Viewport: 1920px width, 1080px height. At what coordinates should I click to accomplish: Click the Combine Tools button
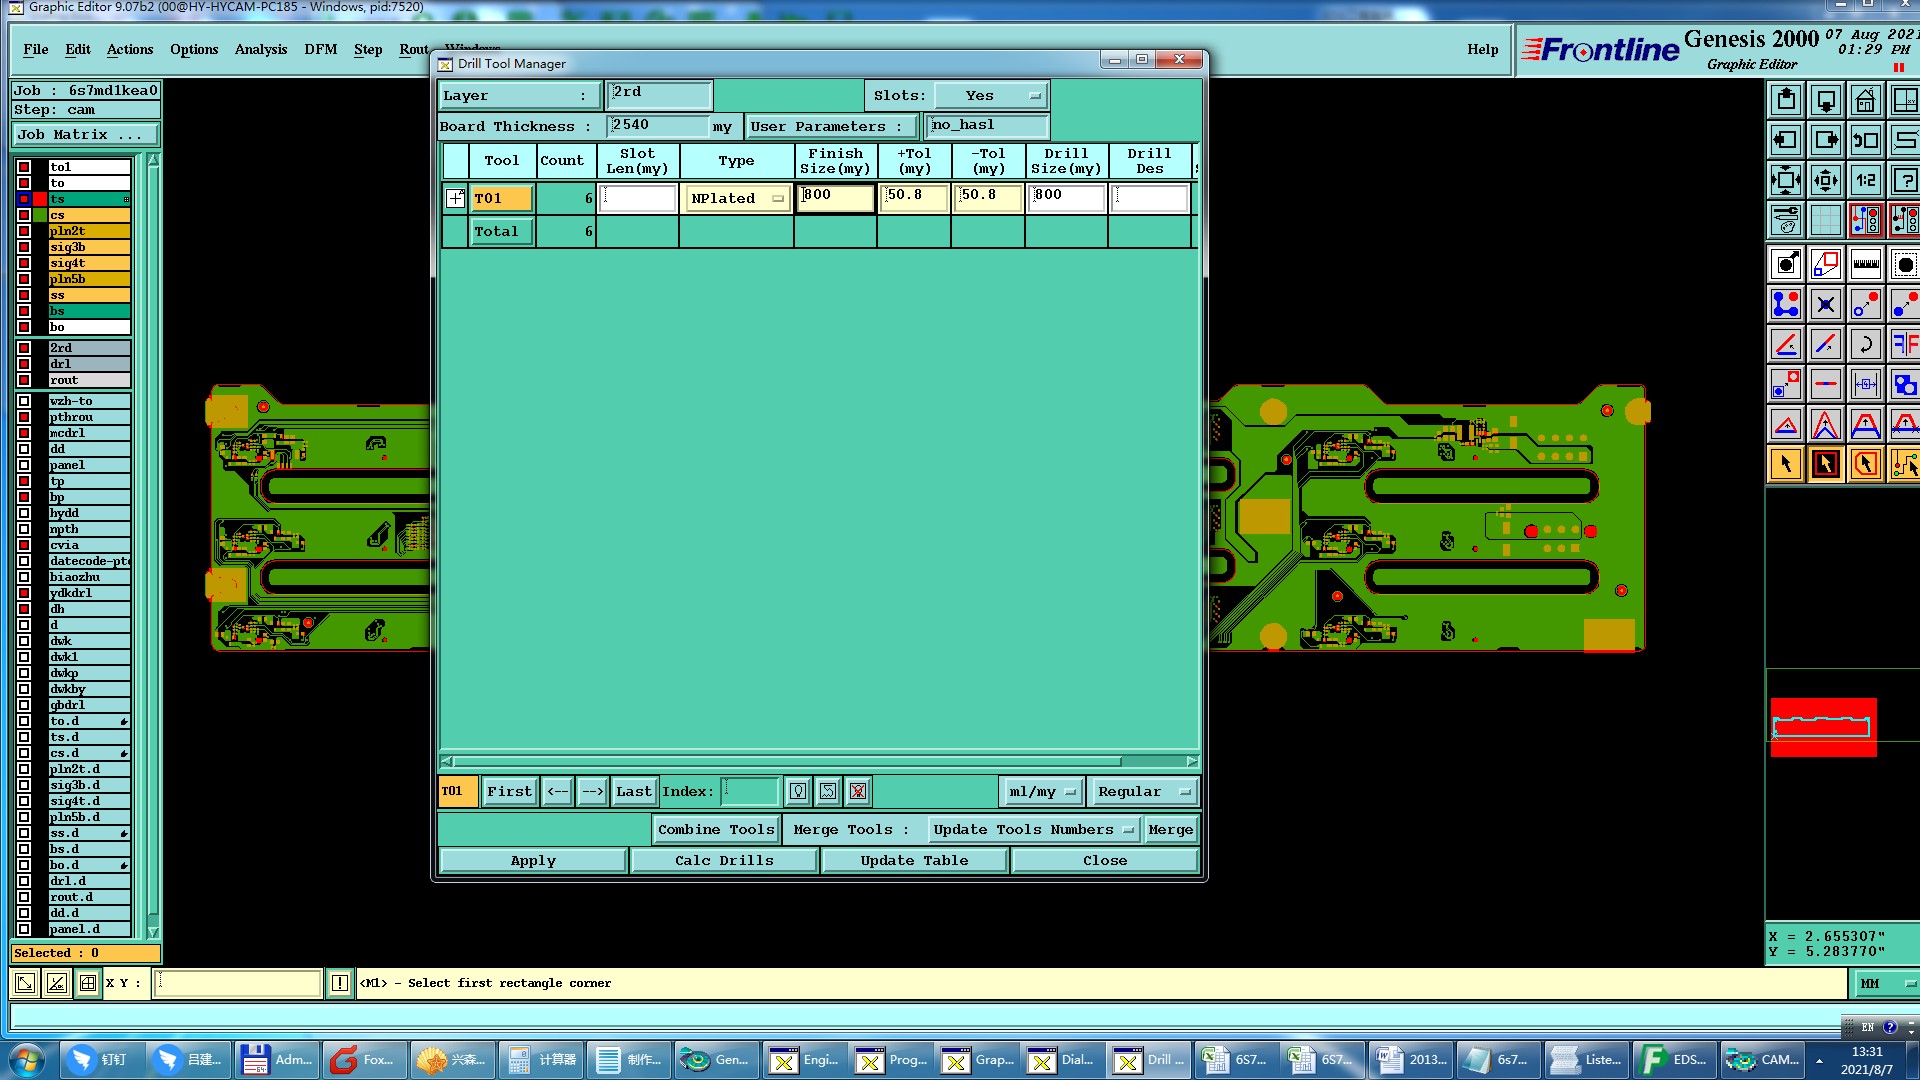[x=715, y=830]
